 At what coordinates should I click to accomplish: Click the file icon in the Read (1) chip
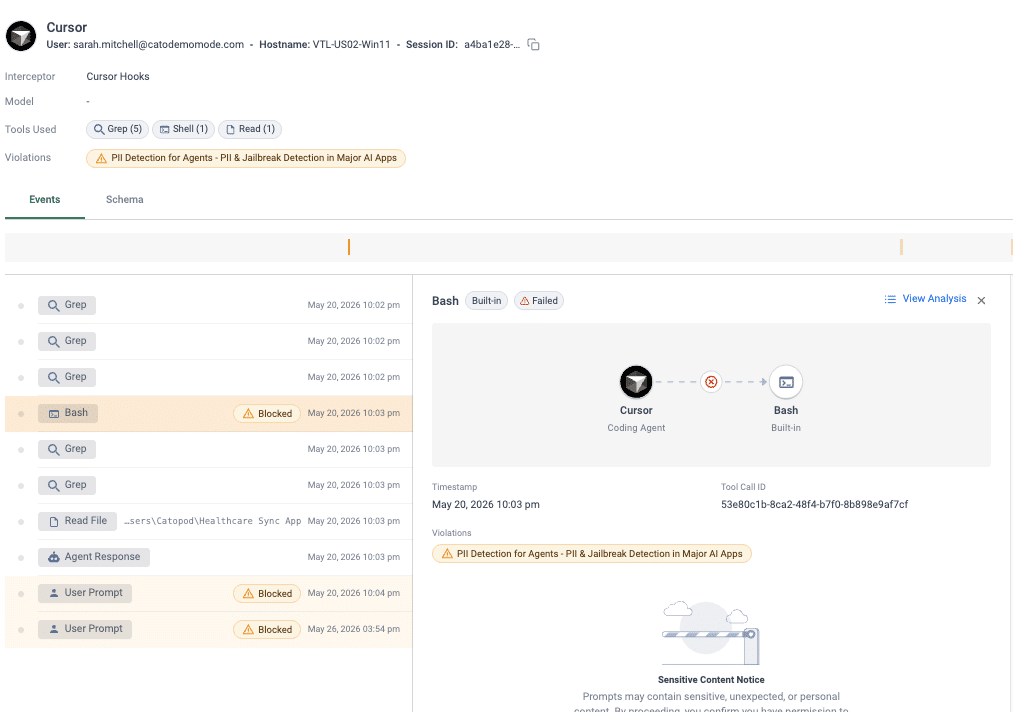tap(230, 129)
